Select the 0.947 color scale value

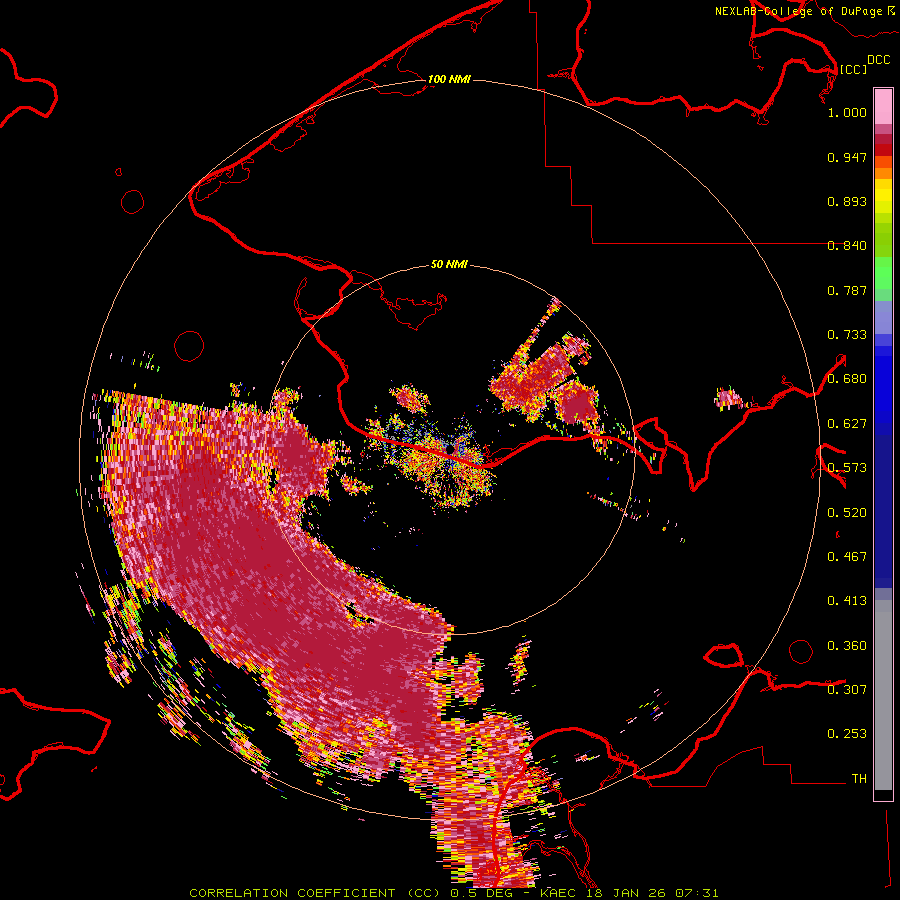point(847,157)
